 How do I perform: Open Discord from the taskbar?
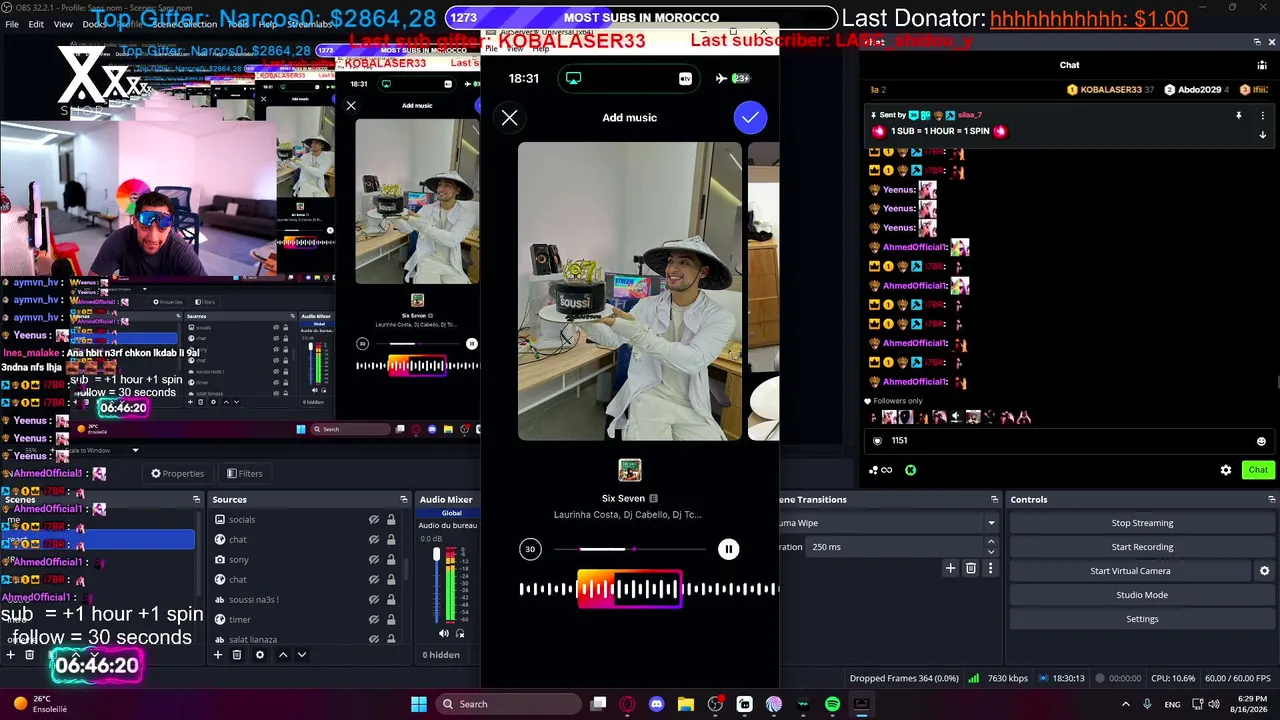(x=656, y=704)
